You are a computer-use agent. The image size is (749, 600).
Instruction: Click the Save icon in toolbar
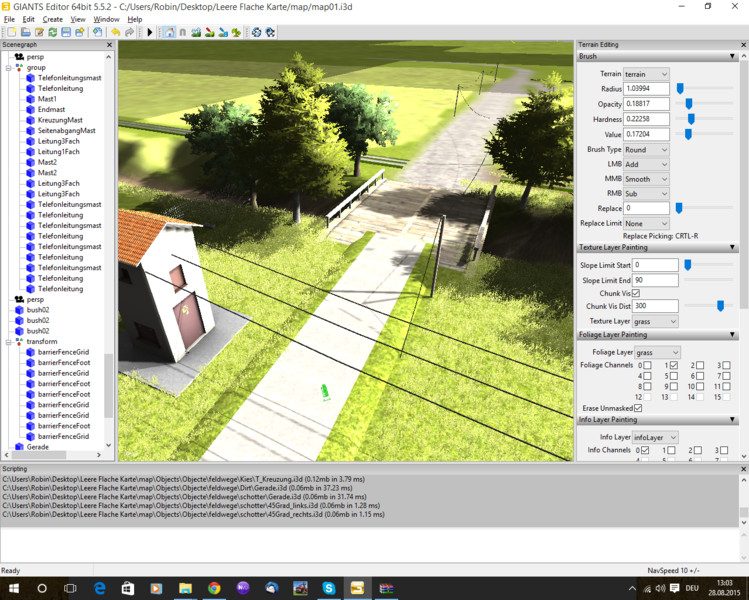point(66,32)
